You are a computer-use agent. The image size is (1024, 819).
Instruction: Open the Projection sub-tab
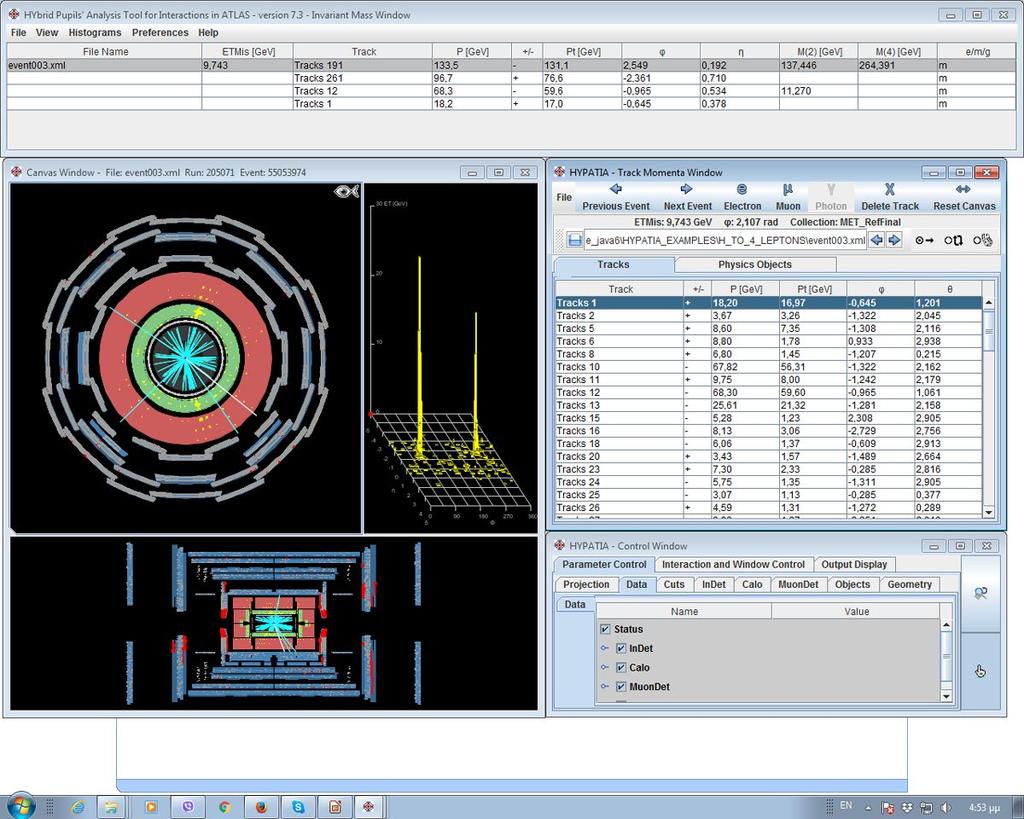coord(586,585)
